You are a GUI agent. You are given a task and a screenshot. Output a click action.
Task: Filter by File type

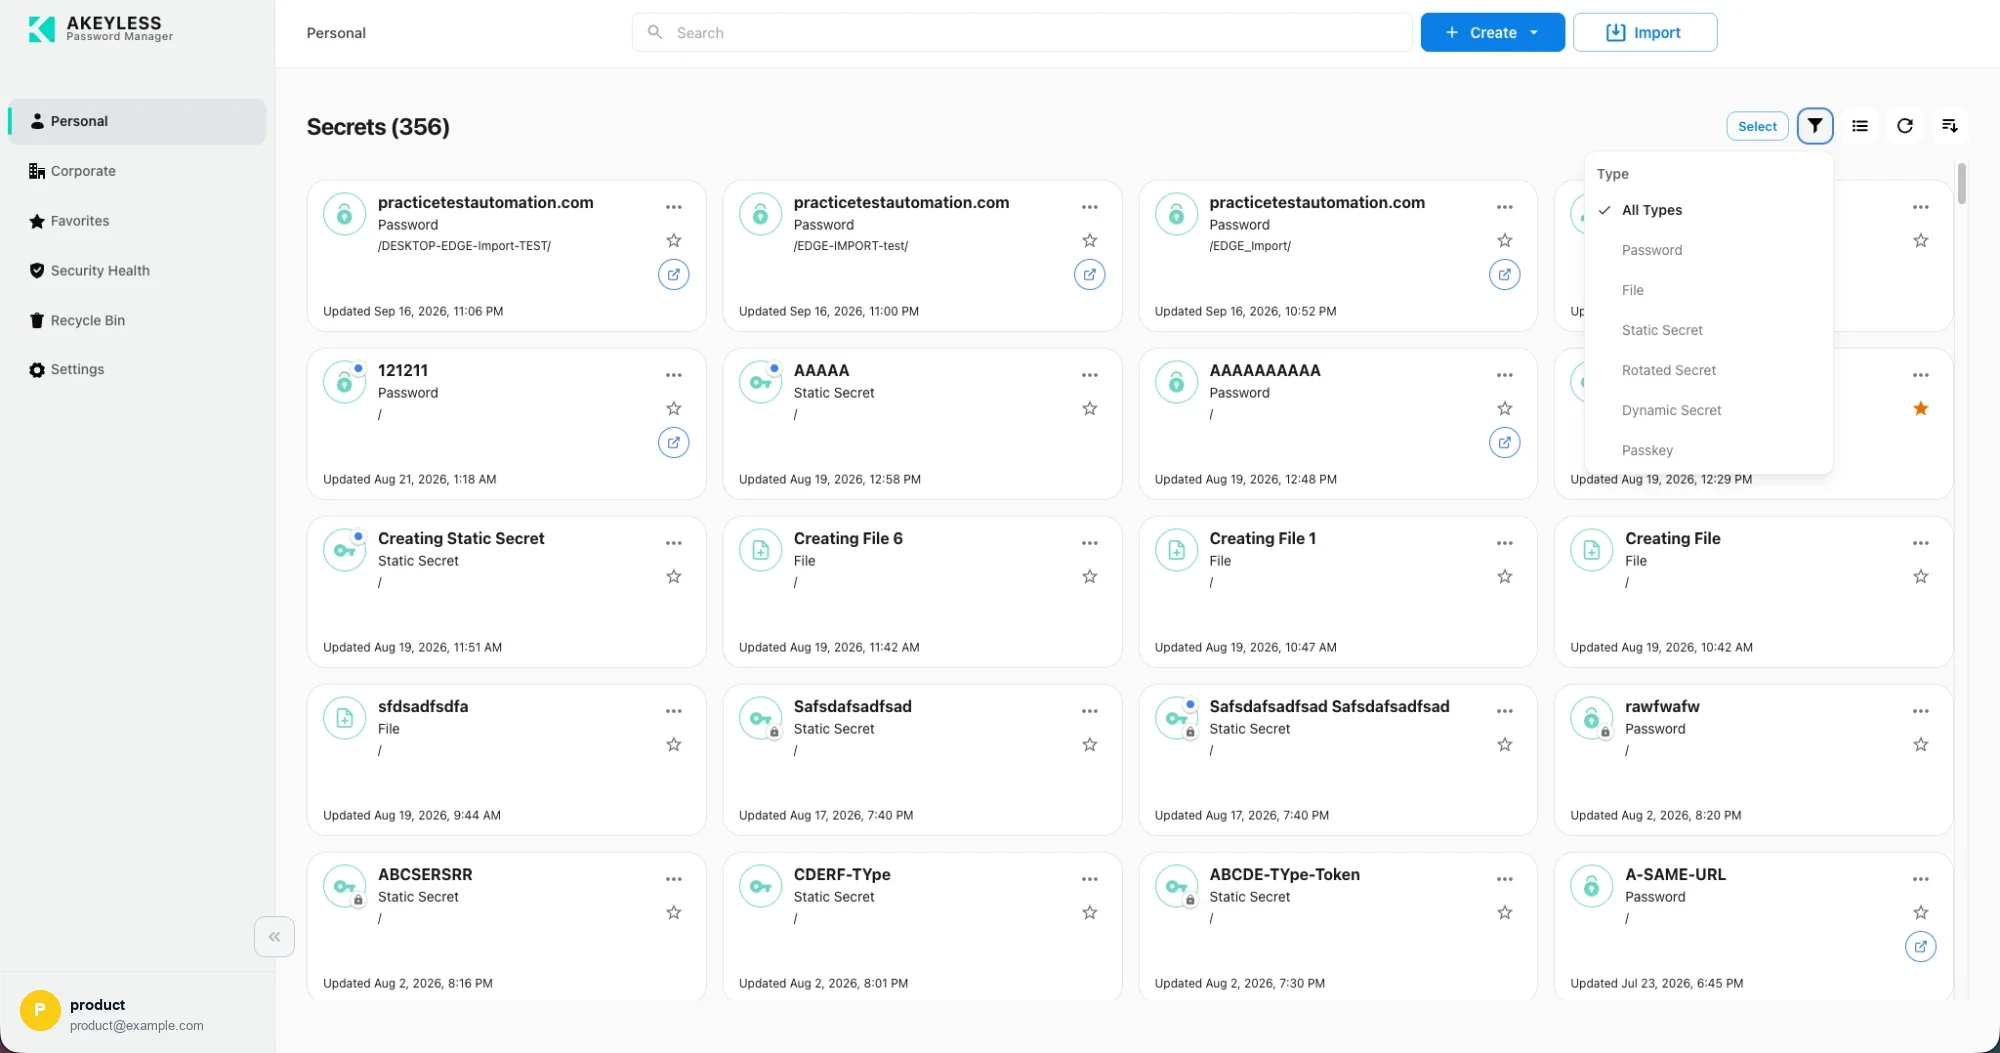click(1708, 290)
